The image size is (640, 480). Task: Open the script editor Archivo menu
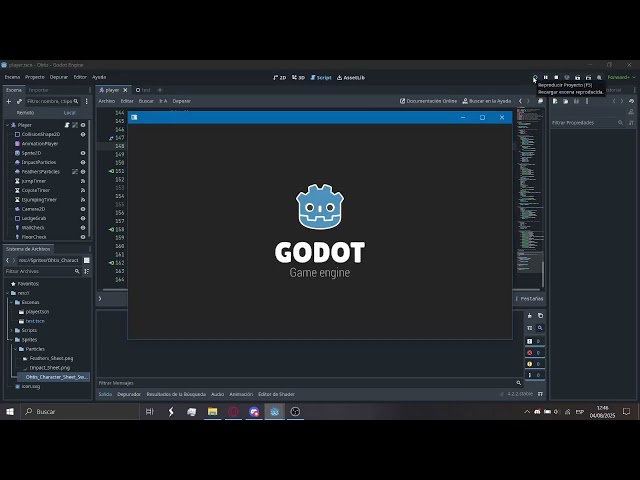tap(107, 101)
